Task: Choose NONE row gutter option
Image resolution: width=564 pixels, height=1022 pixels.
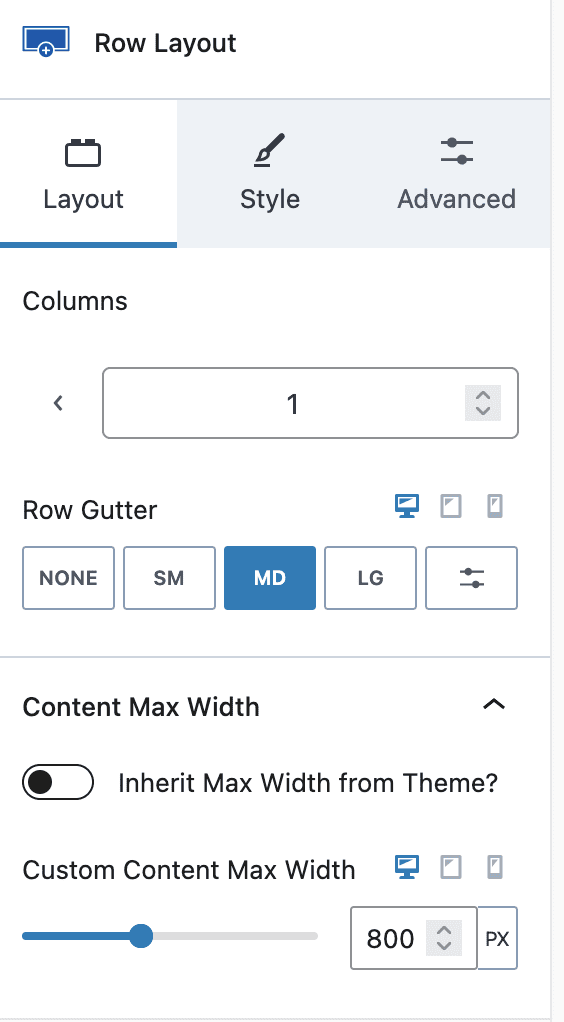Action: (x=68, y=578)
